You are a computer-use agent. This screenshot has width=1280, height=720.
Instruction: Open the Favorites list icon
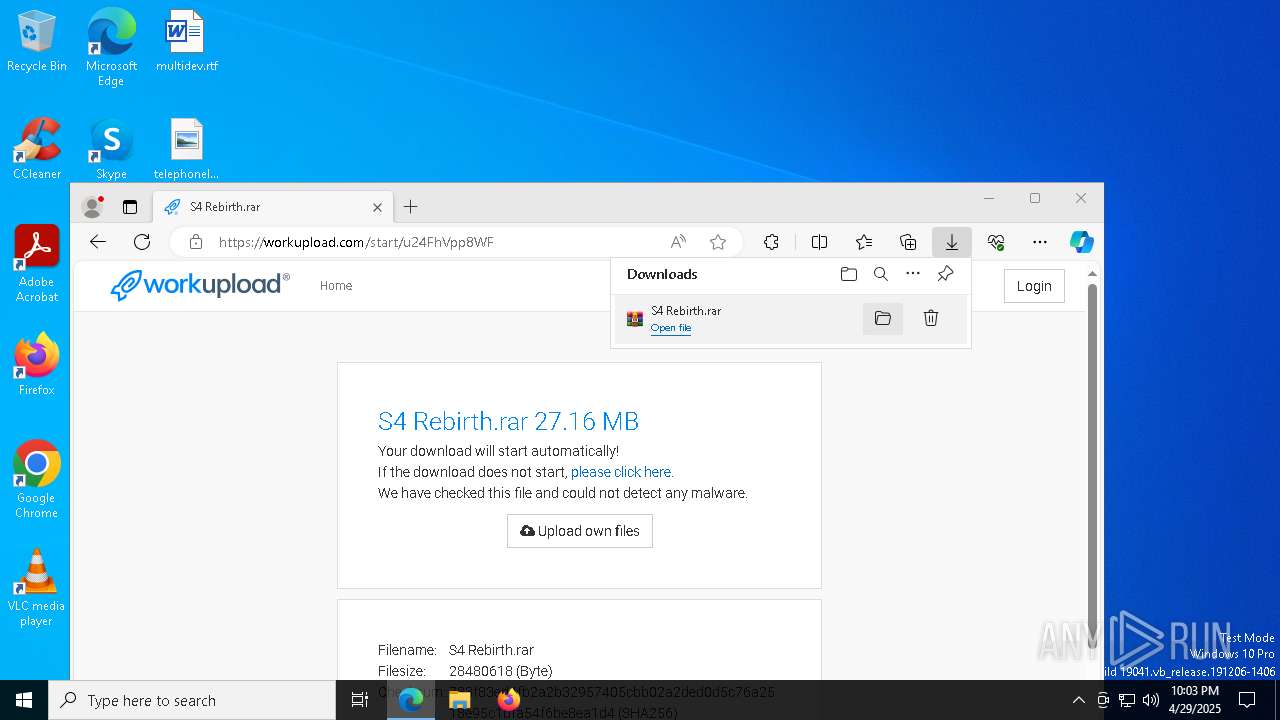tap(864, 242)
